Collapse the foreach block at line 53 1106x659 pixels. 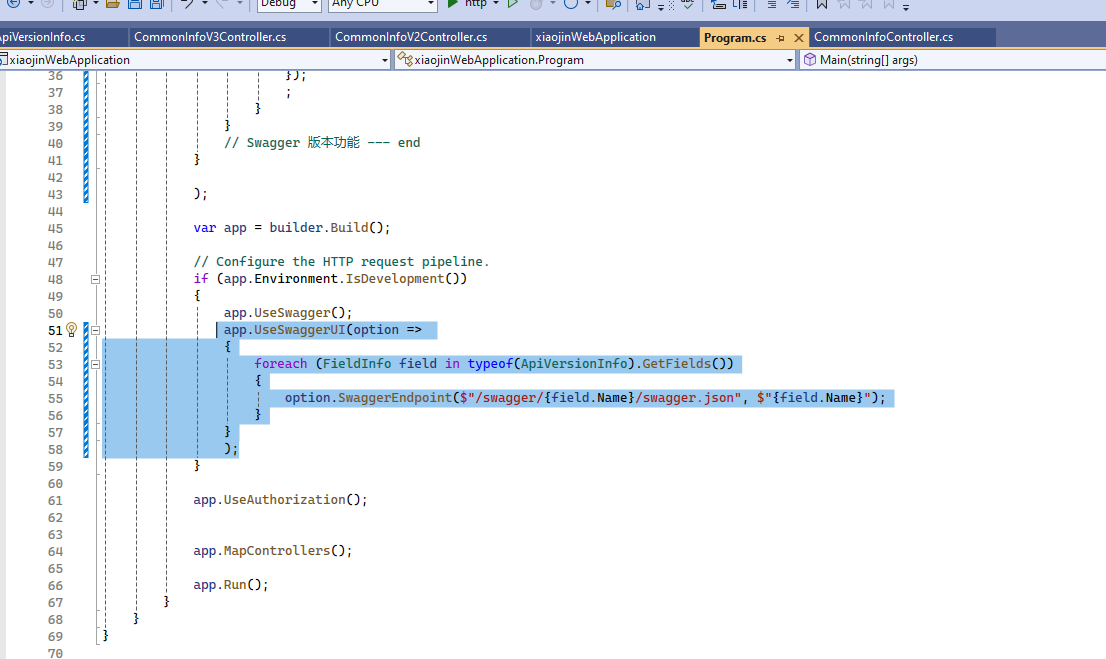pyautogui.click(x=94, y=363)
